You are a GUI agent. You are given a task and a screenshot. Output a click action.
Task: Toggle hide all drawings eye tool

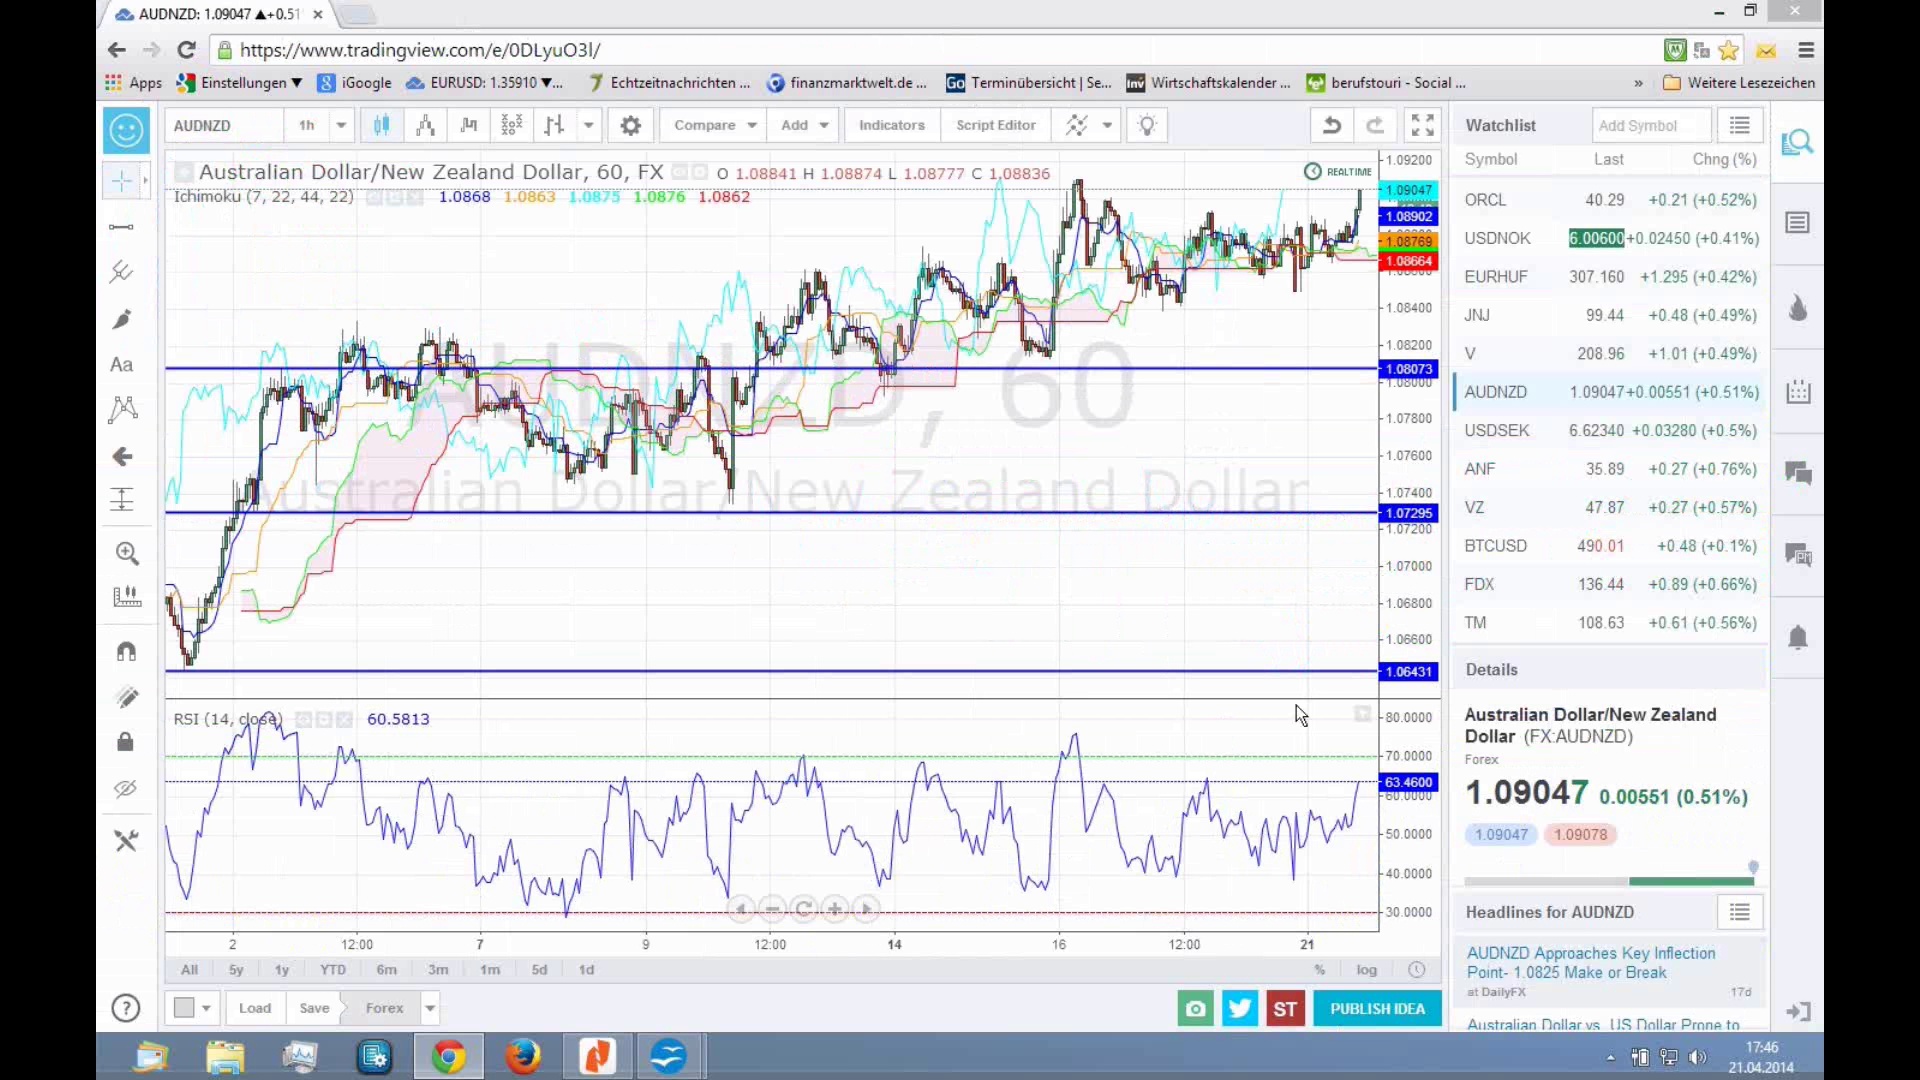point(125,789)
